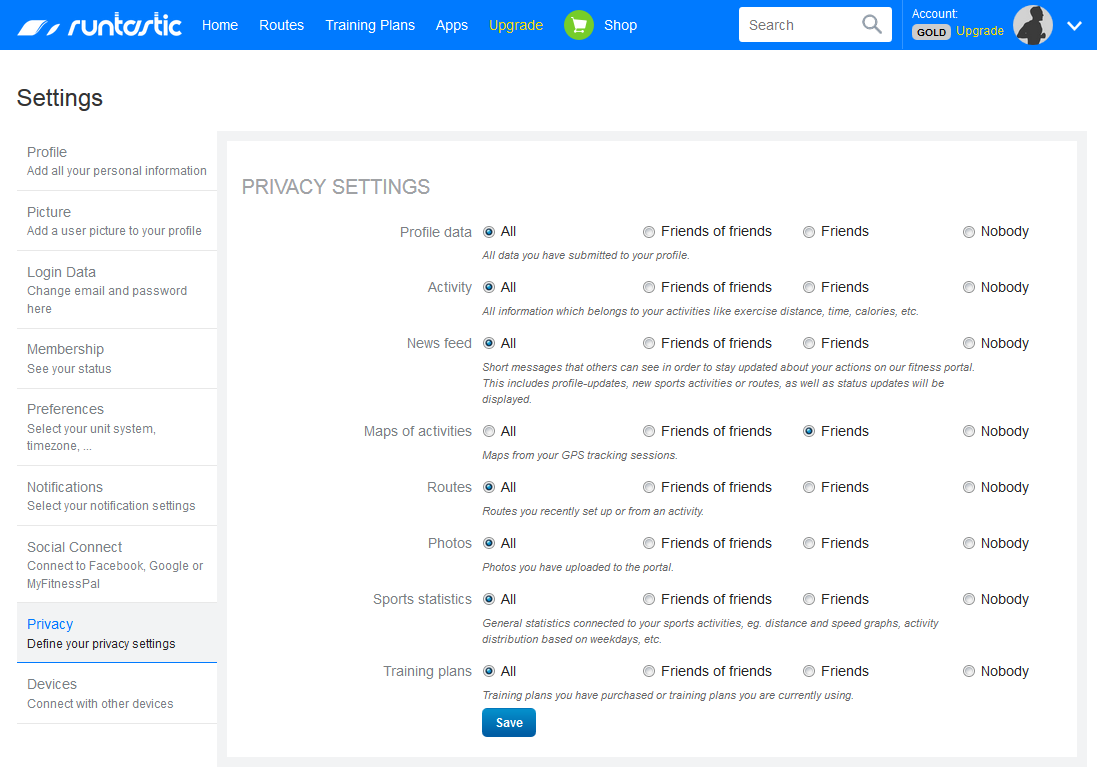
Task: Expand the account dropdown chevron
Action: coord(1075,26)
